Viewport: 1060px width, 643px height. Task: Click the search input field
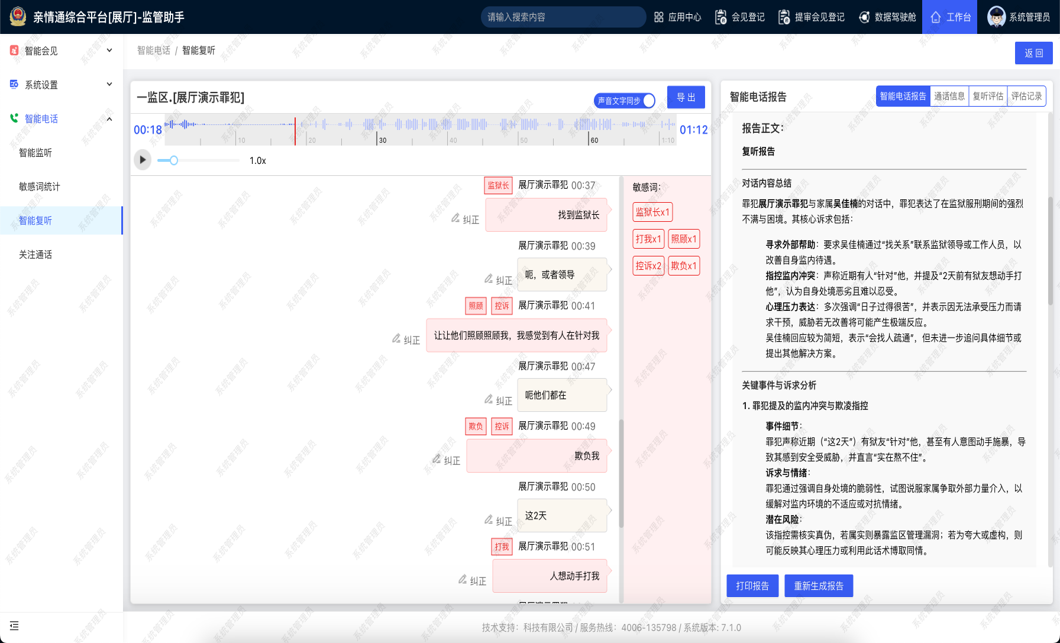562,17
